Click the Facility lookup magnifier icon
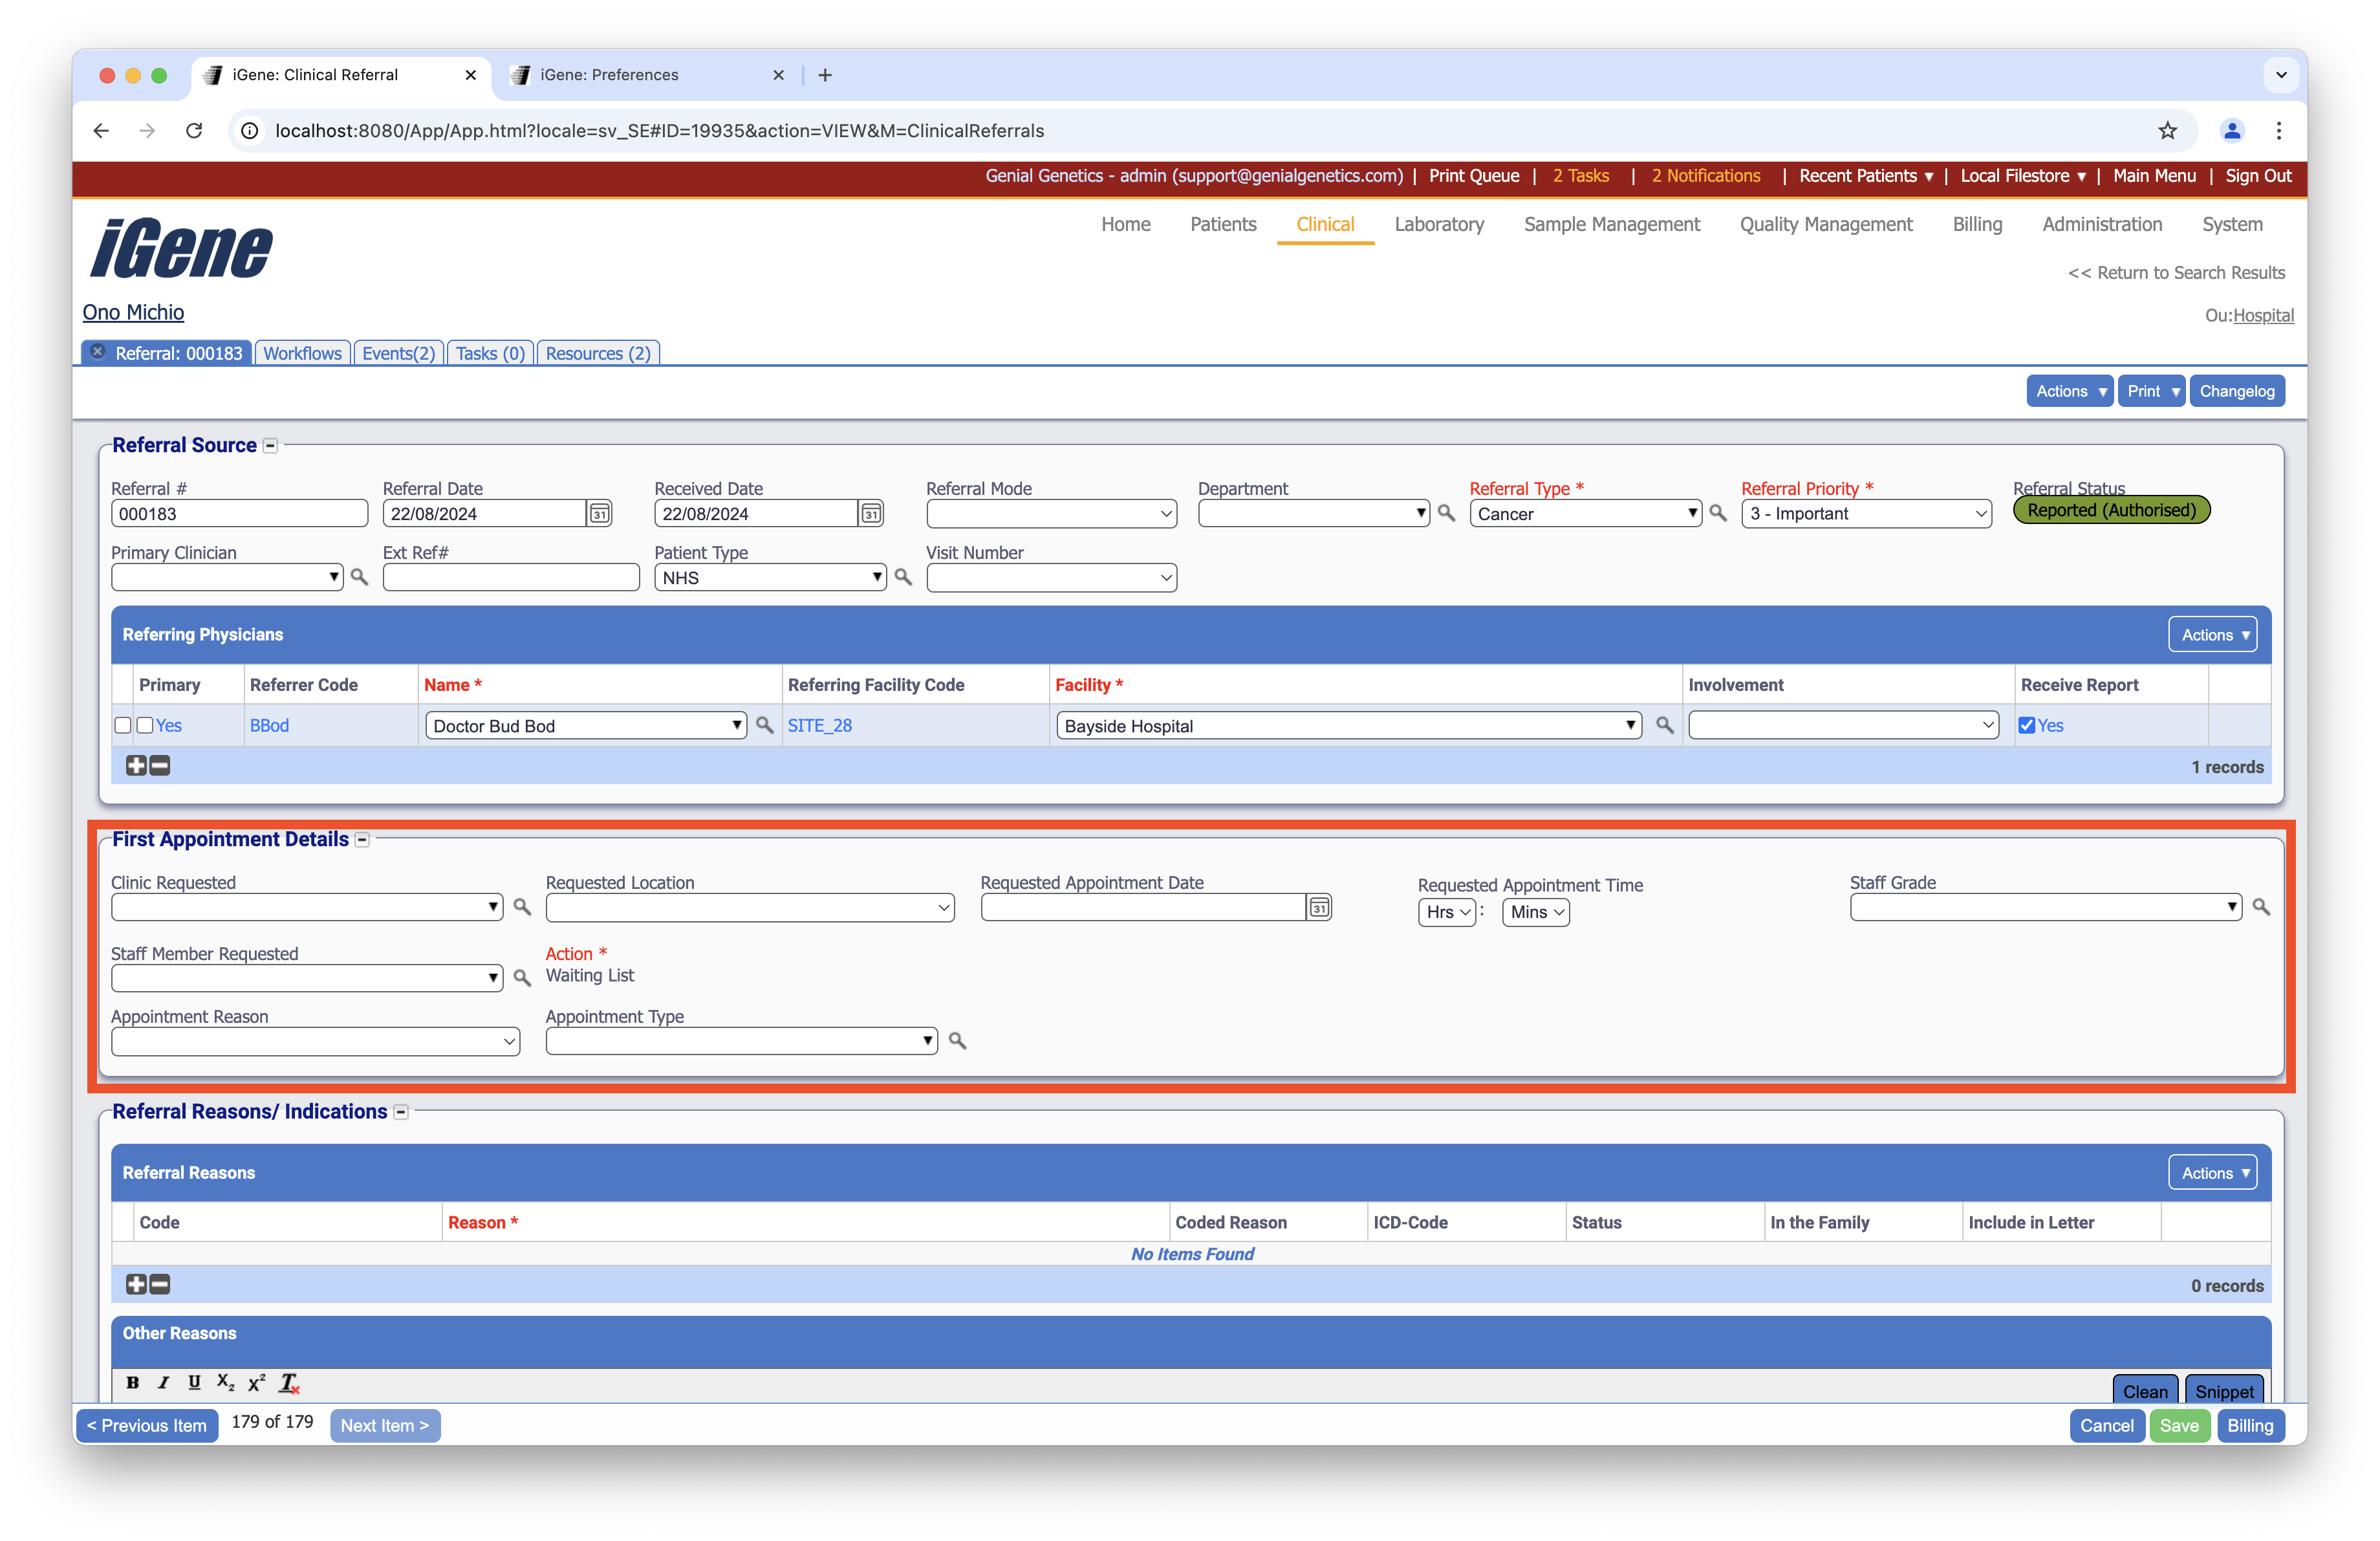This screenshot has height=1541, width=2380. (1664, 725)
